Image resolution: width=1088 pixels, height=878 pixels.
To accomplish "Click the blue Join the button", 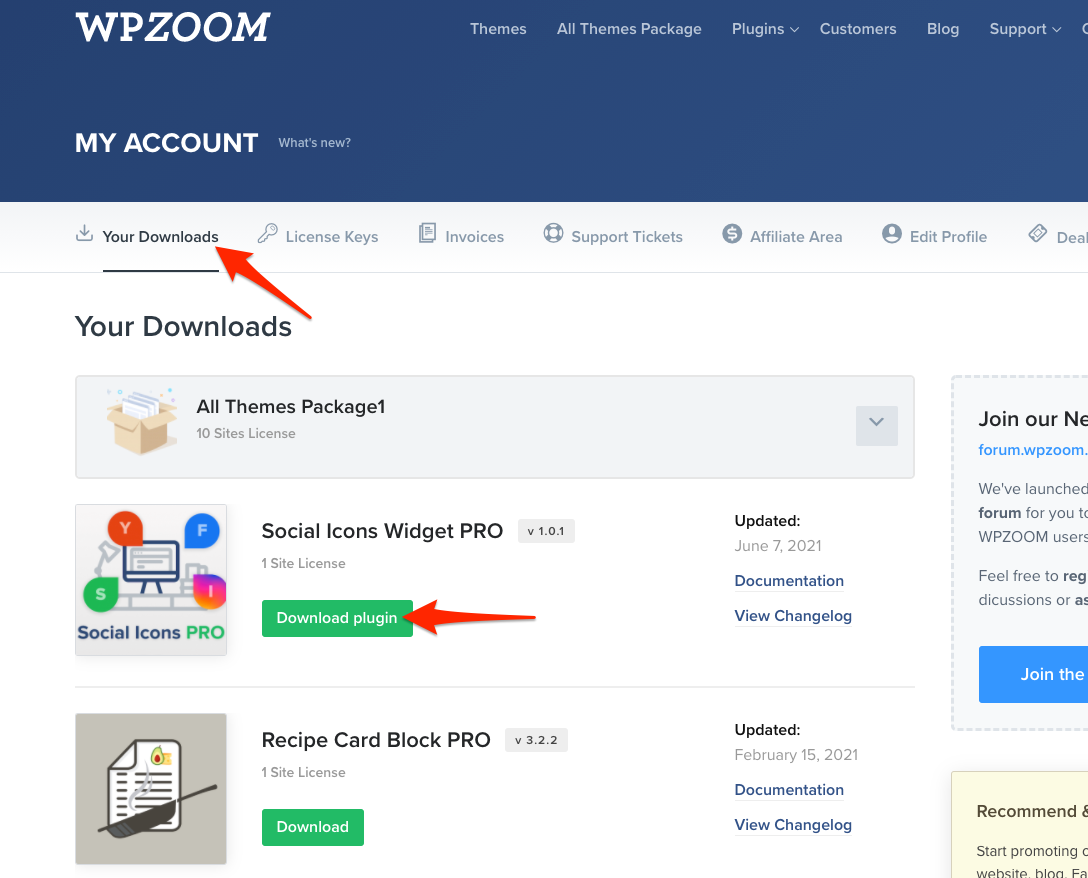I will coord(1033,674).
